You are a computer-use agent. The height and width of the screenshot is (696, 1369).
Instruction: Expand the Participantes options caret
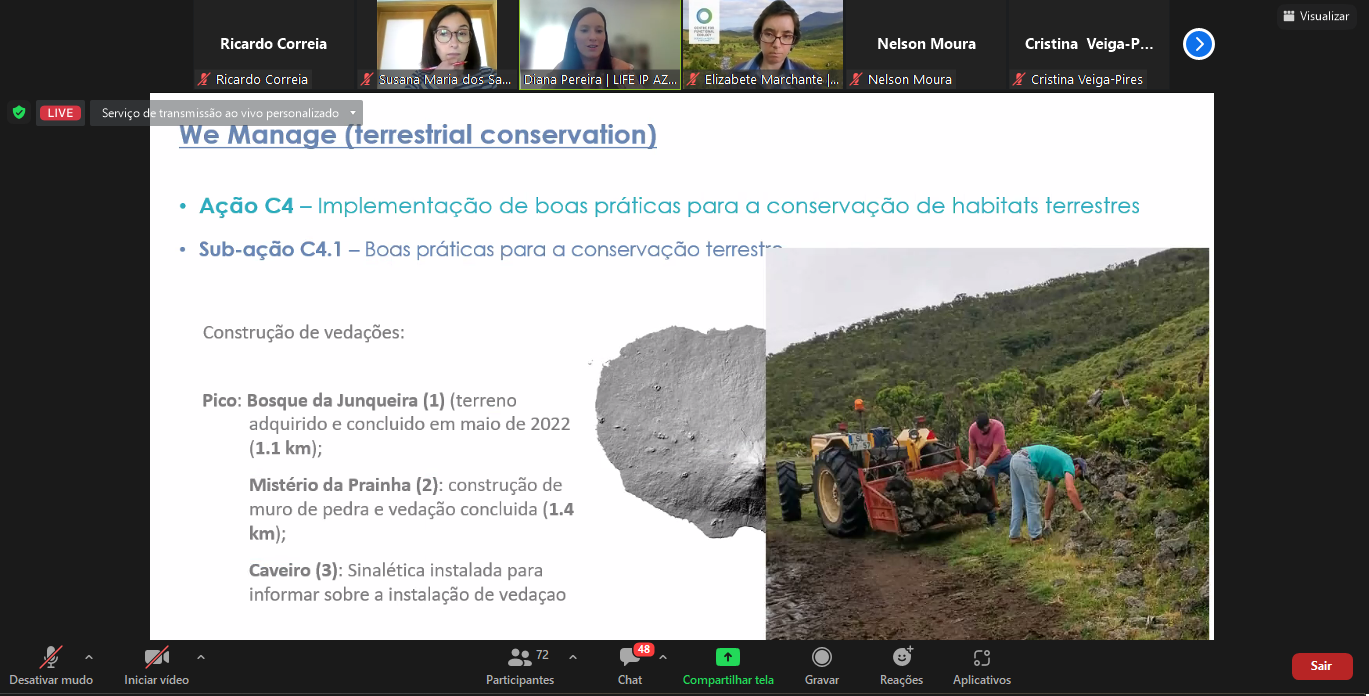pos(573,657)
